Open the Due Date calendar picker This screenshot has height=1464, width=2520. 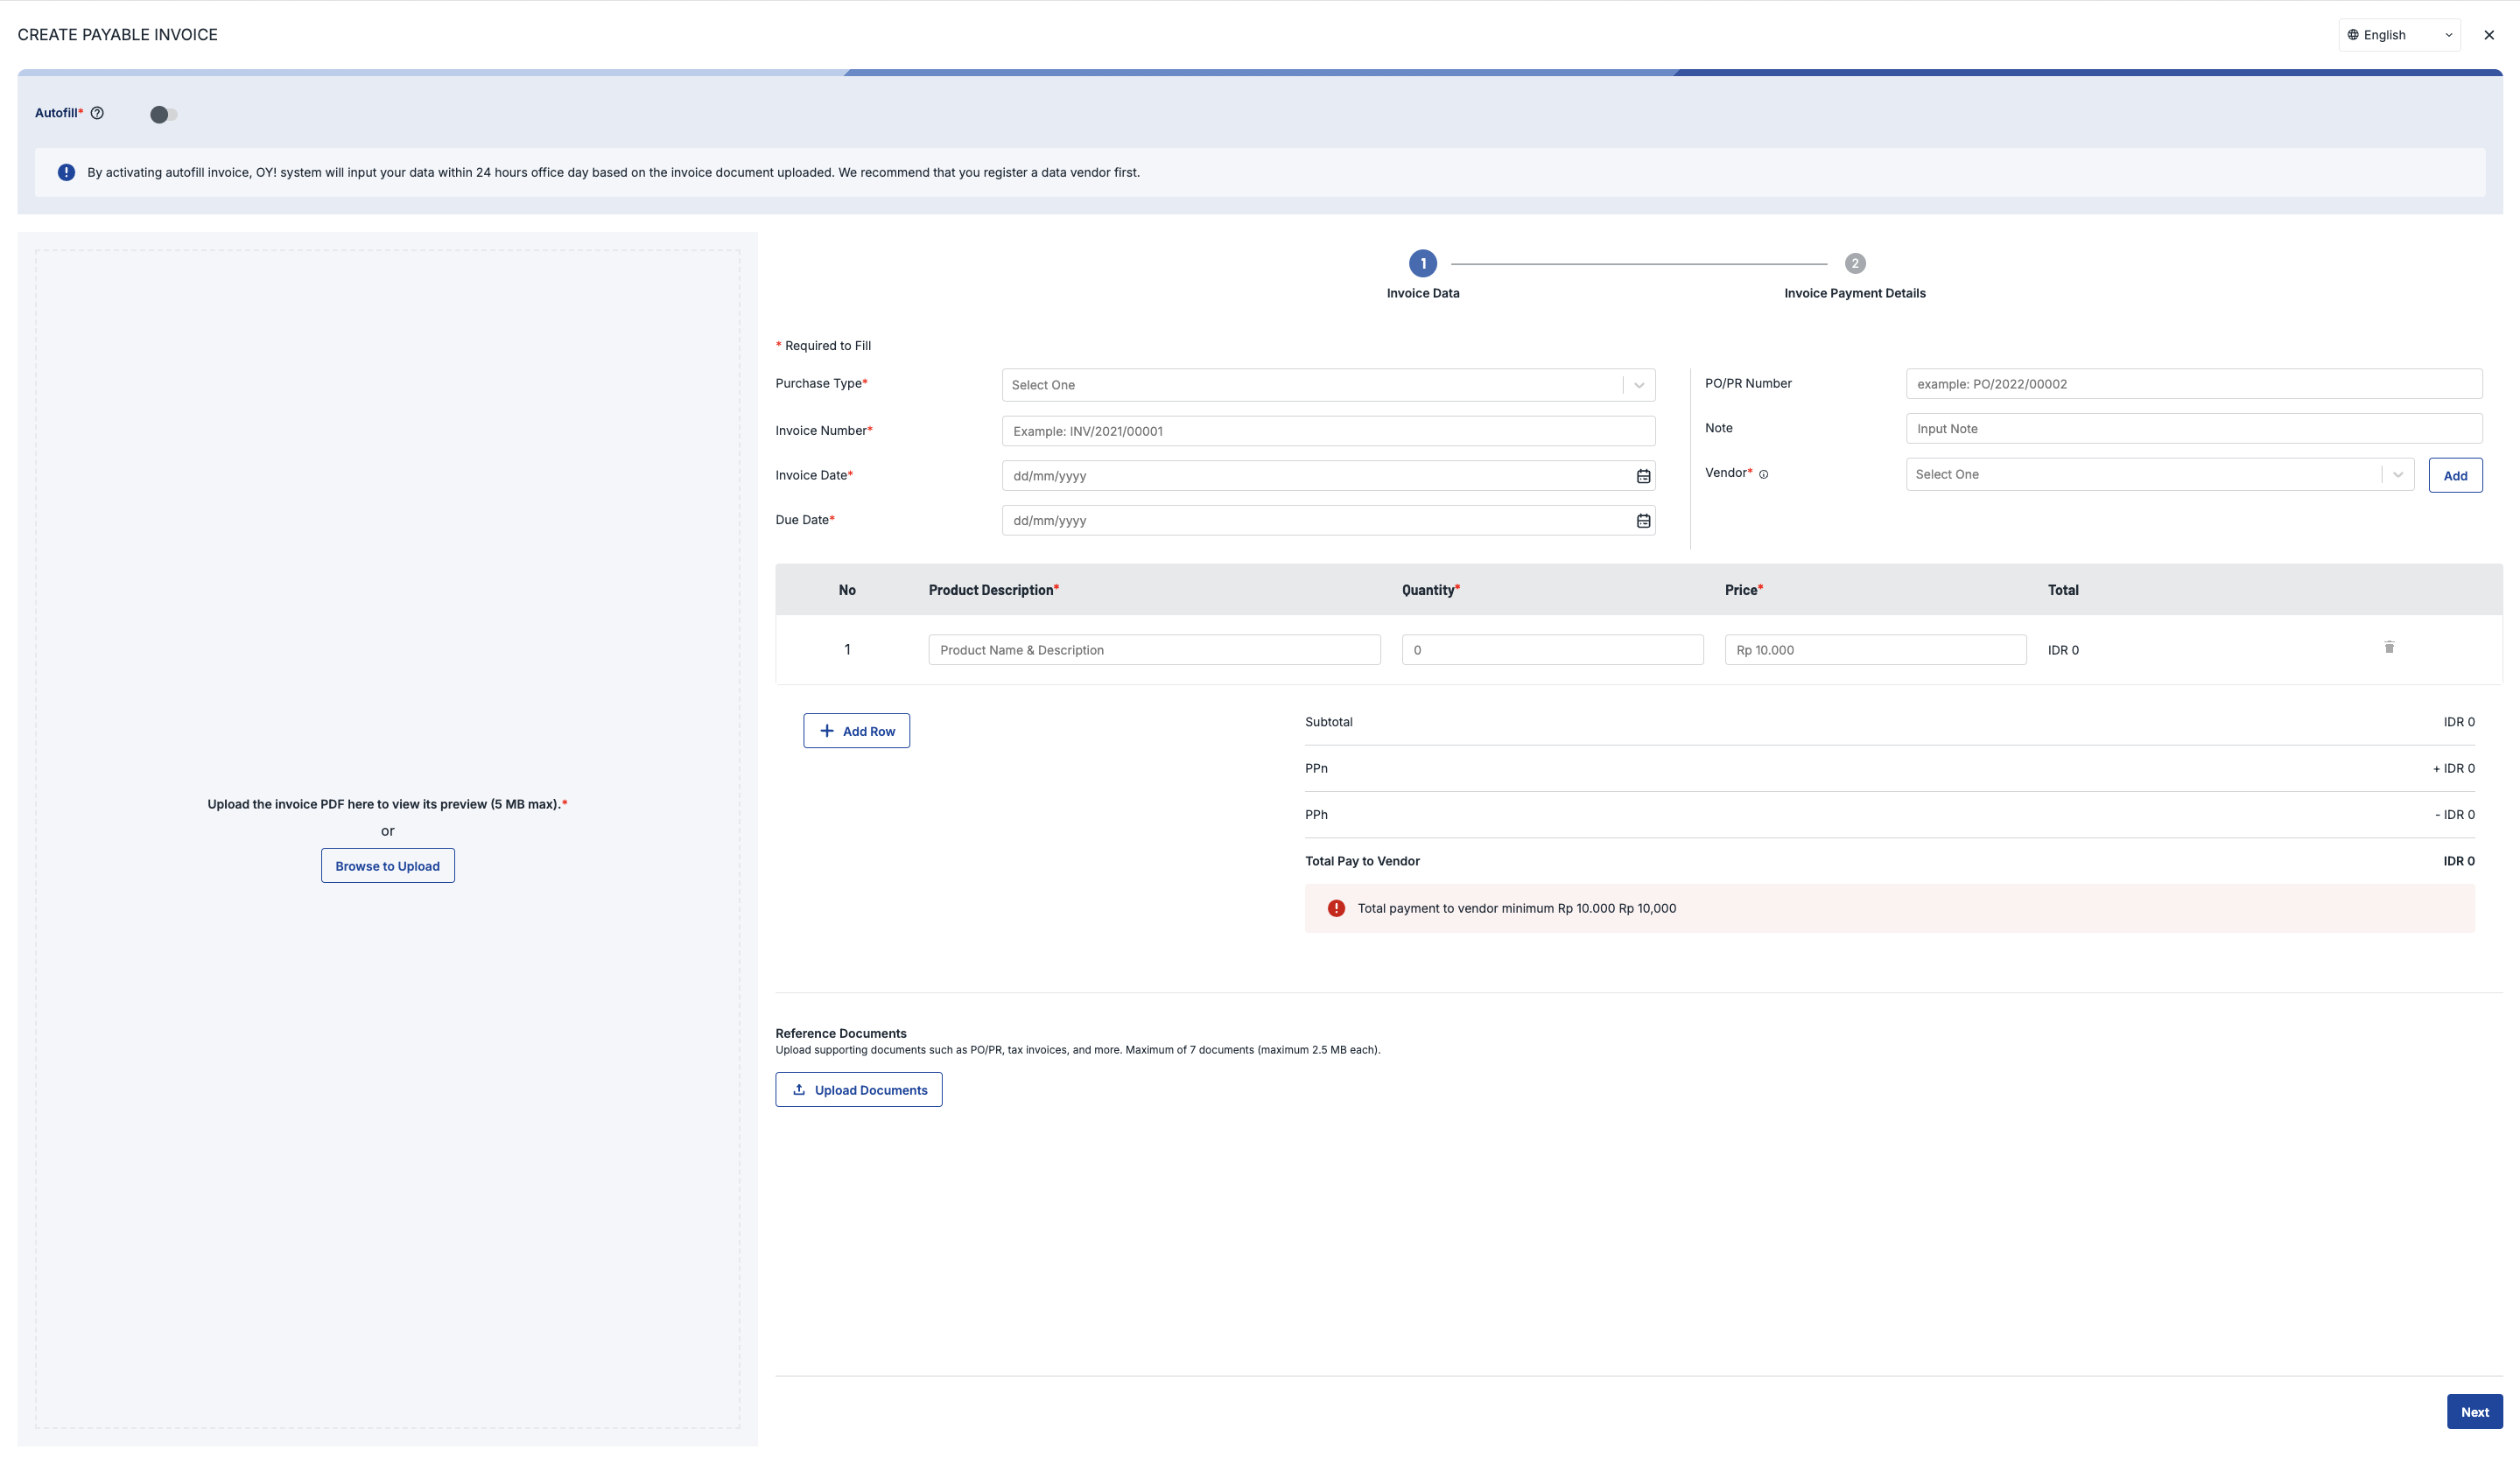pyautogui.click(x=1644, y=520)
